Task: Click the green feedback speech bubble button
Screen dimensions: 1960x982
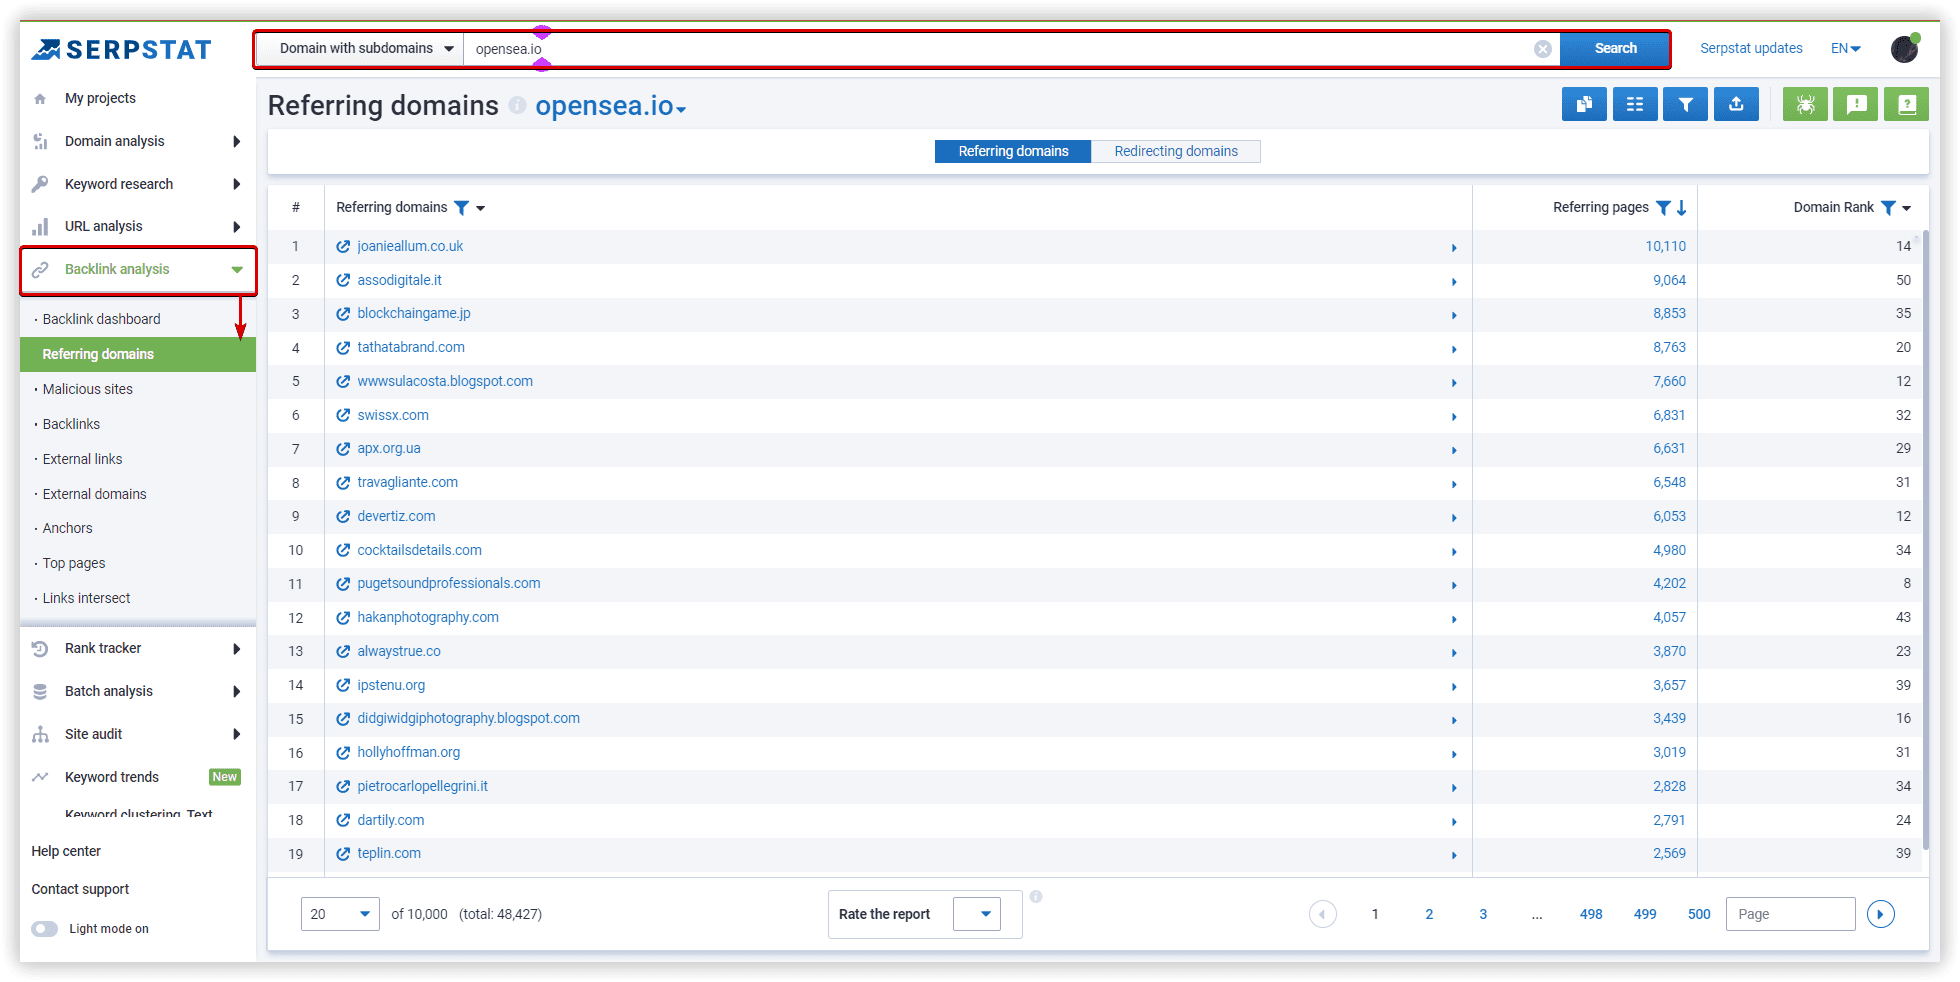Action: coord(1856,104)
